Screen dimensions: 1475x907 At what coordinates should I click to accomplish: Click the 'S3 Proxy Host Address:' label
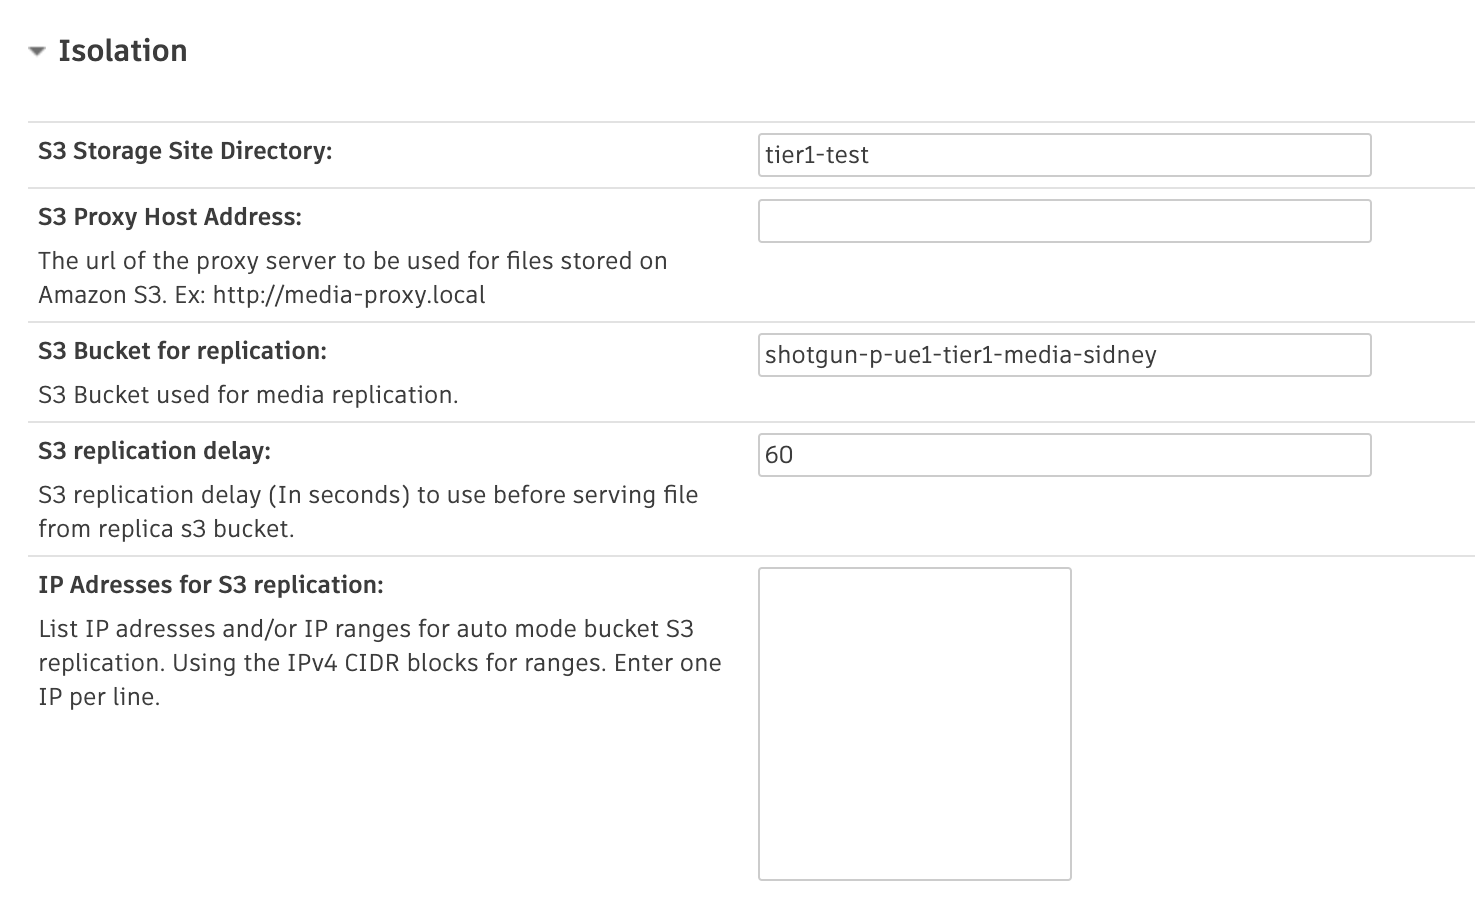click(x=170, y=217)
